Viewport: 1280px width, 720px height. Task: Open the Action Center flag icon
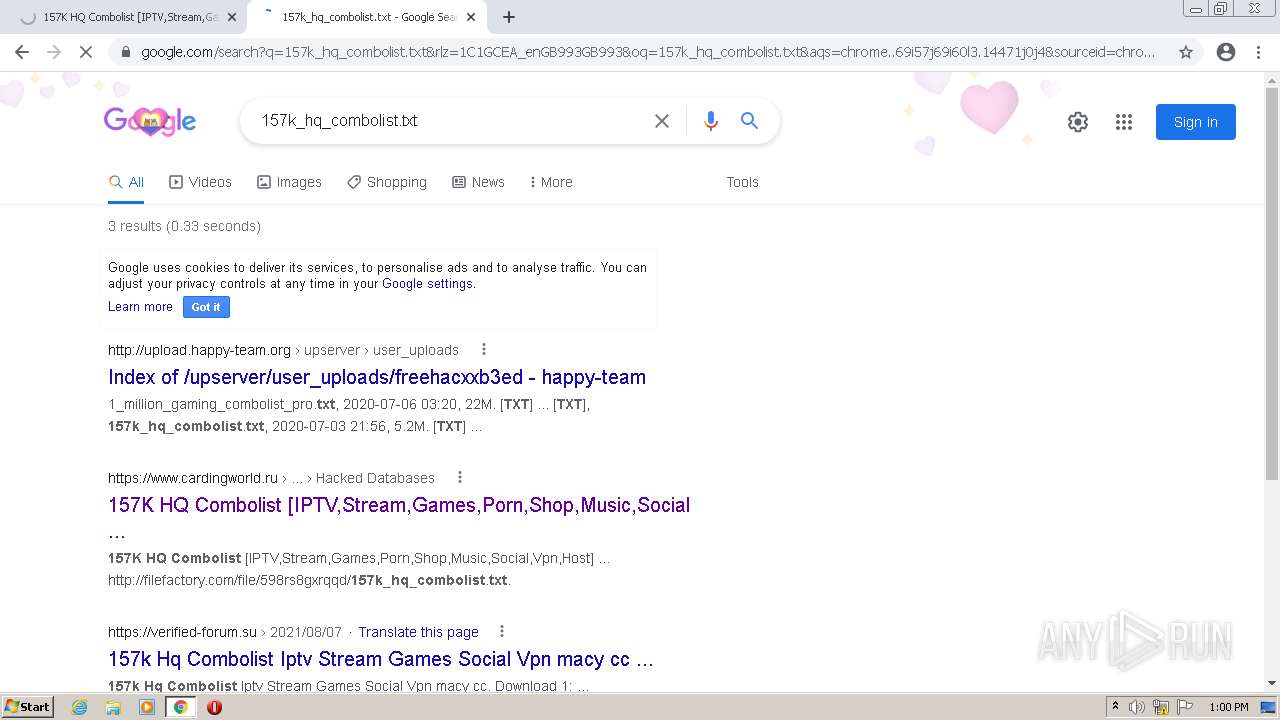(x=1185, y=707)
